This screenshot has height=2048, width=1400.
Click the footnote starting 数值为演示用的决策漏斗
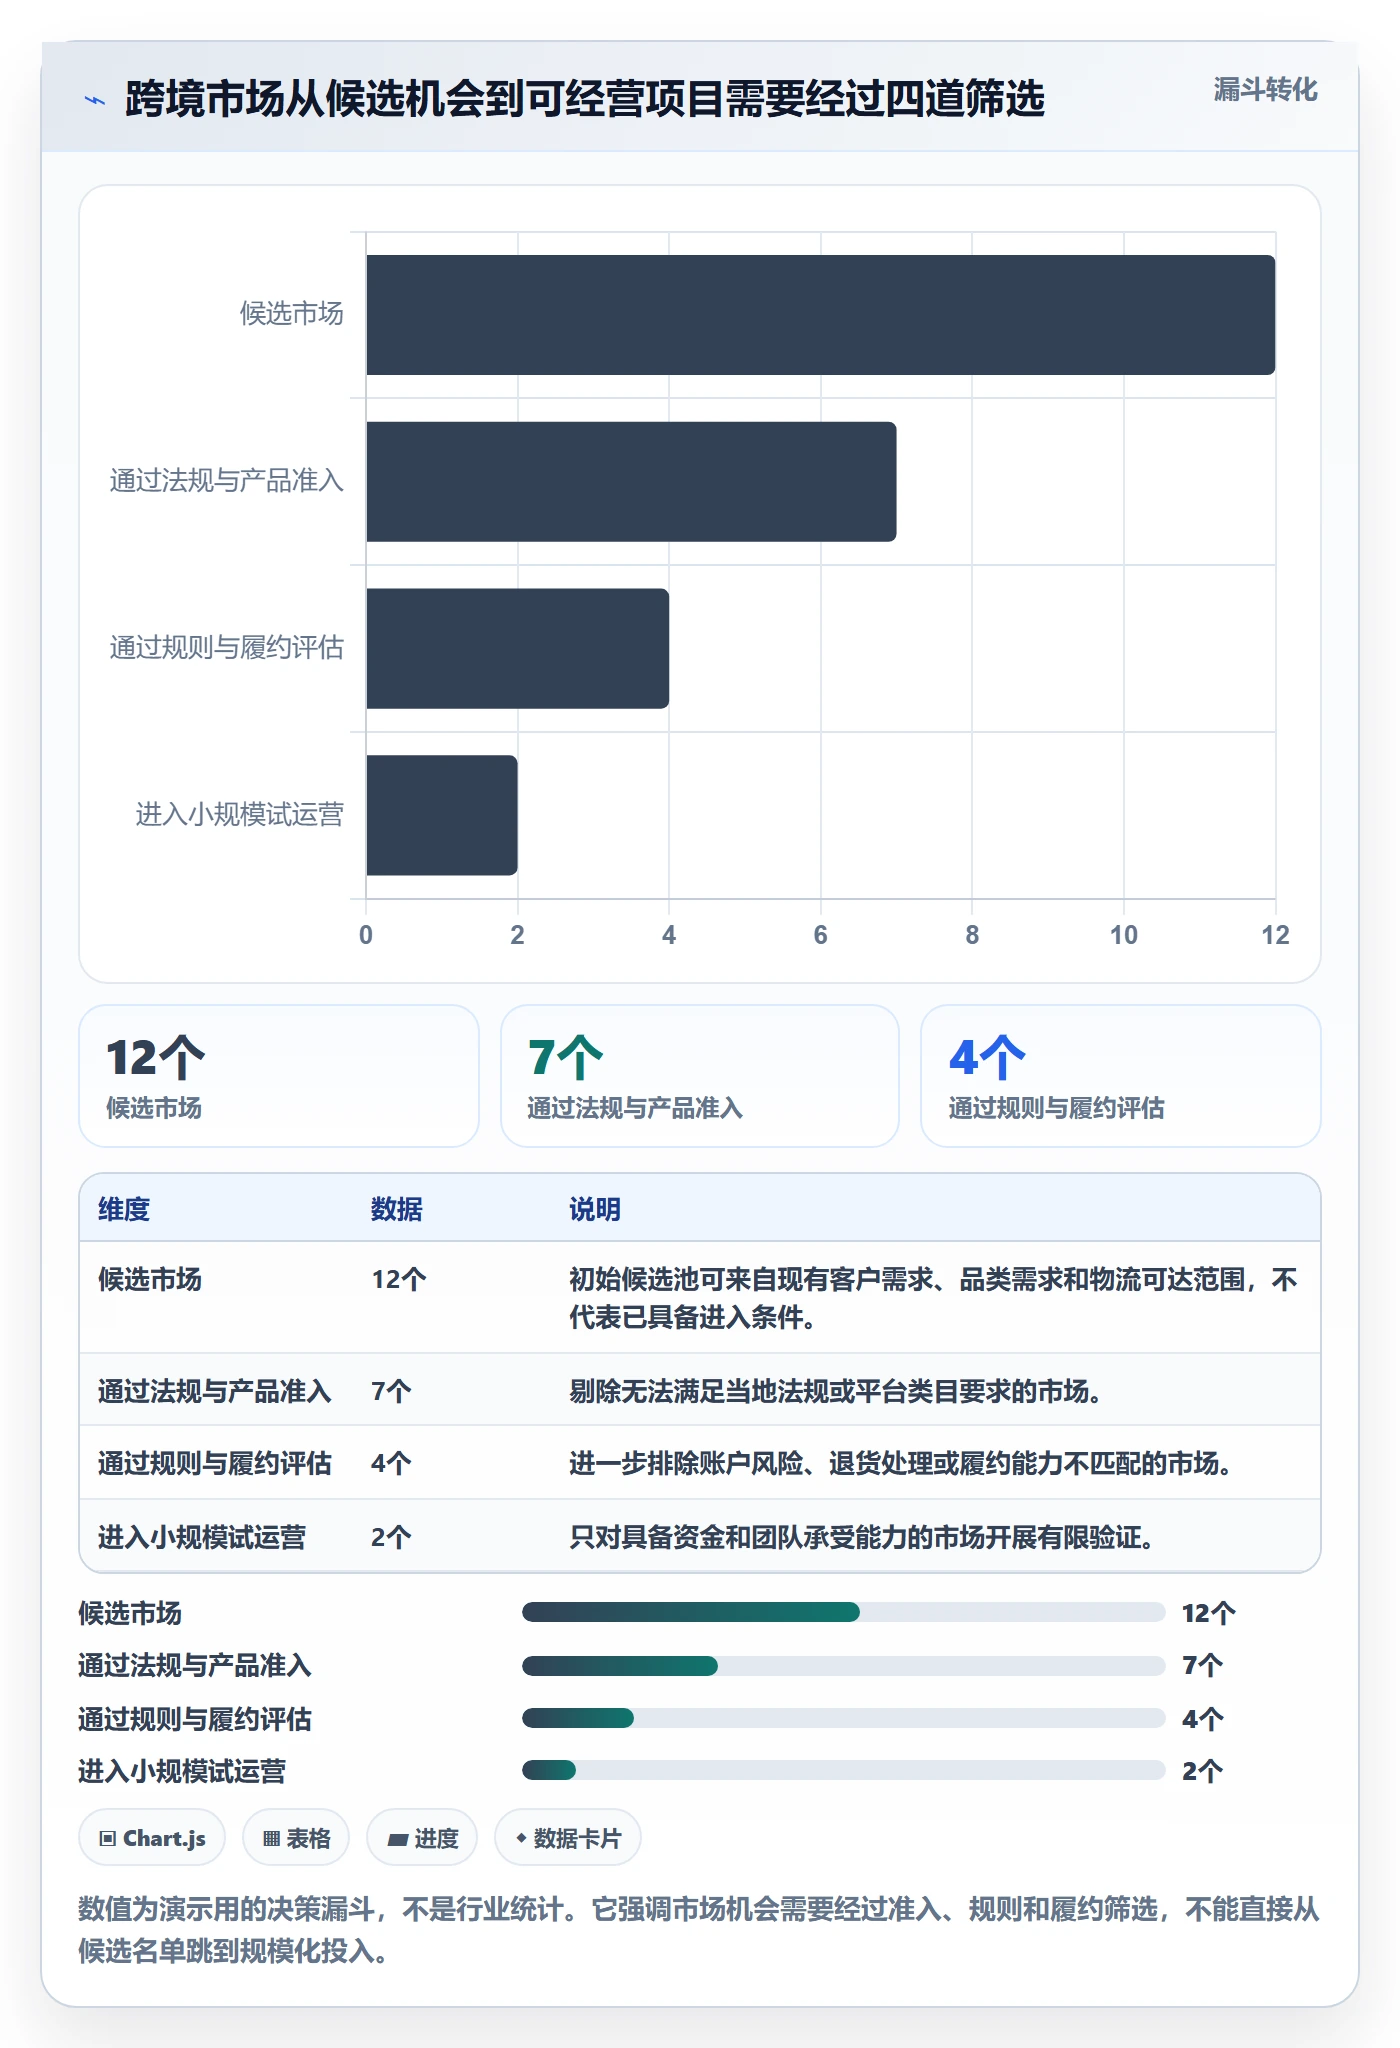(699, 1930)
